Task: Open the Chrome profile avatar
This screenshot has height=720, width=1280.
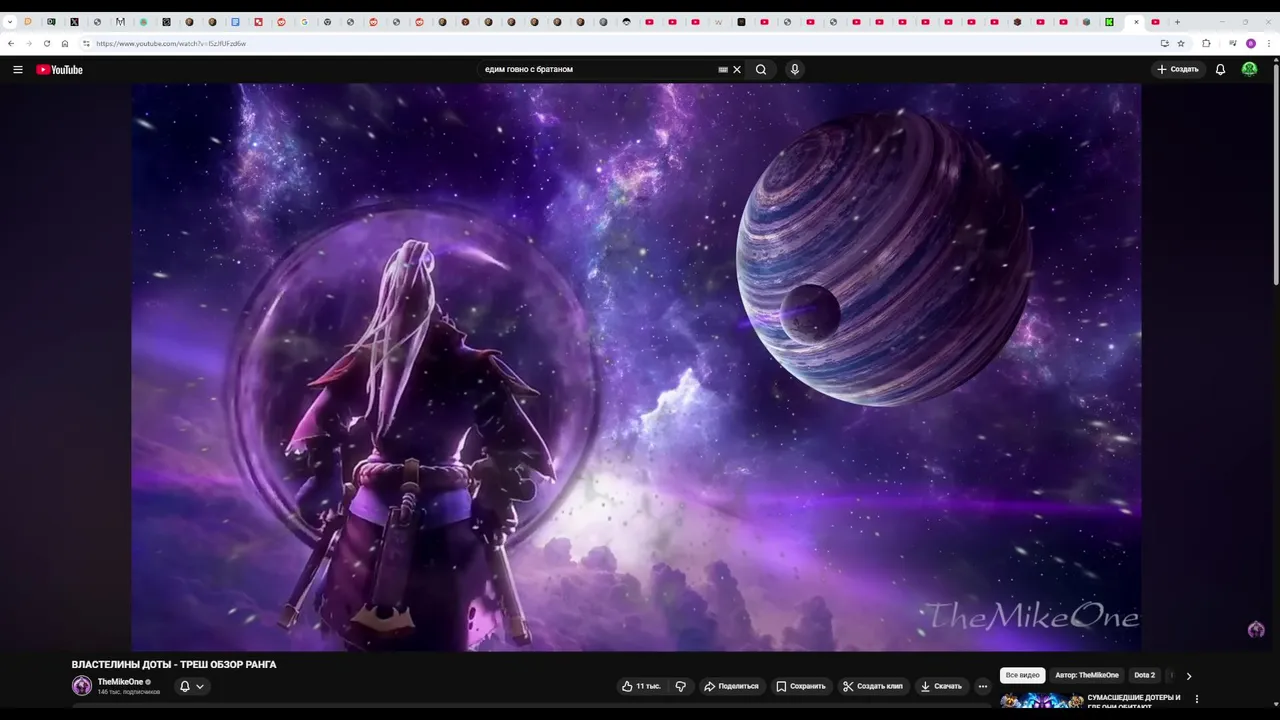Action: [1251, 43]
